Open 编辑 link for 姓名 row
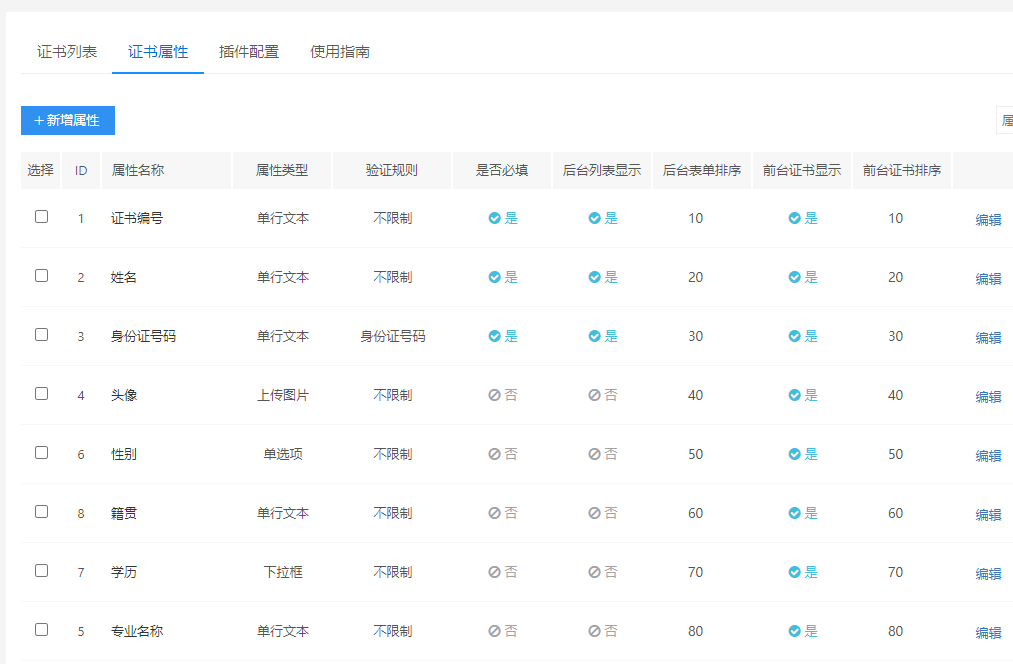Viewport: 1013px width, 664px height. [988, 279]
